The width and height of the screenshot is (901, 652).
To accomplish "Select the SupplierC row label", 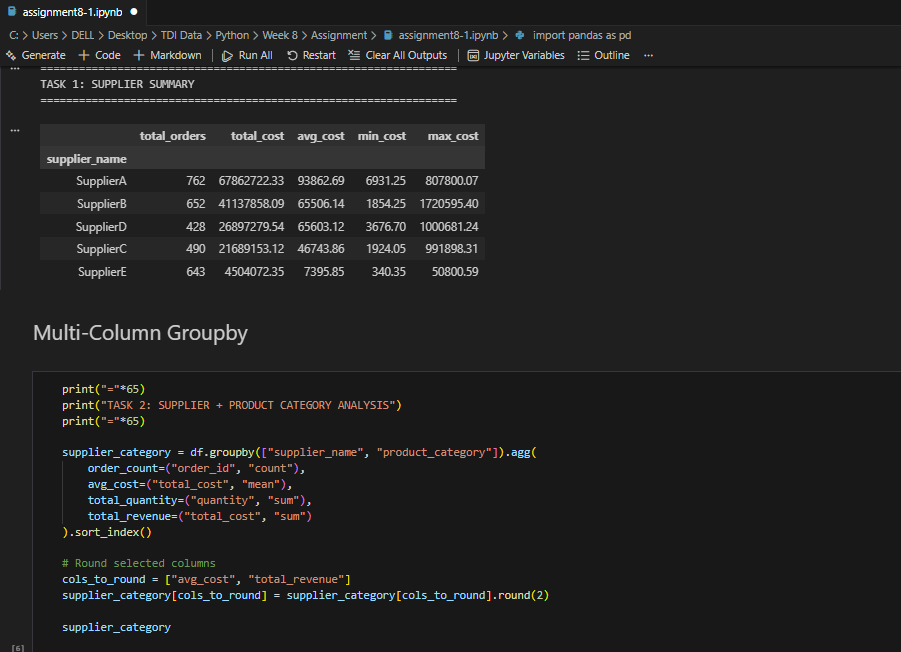I will pyautogui.click(x=102, y=249).
